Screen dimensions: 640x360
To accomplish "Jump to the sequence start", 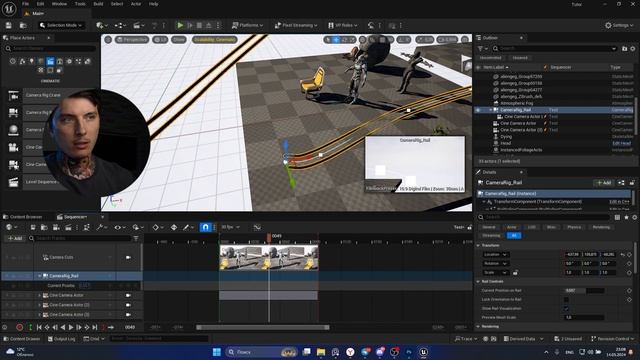I will tap(39, 327).
